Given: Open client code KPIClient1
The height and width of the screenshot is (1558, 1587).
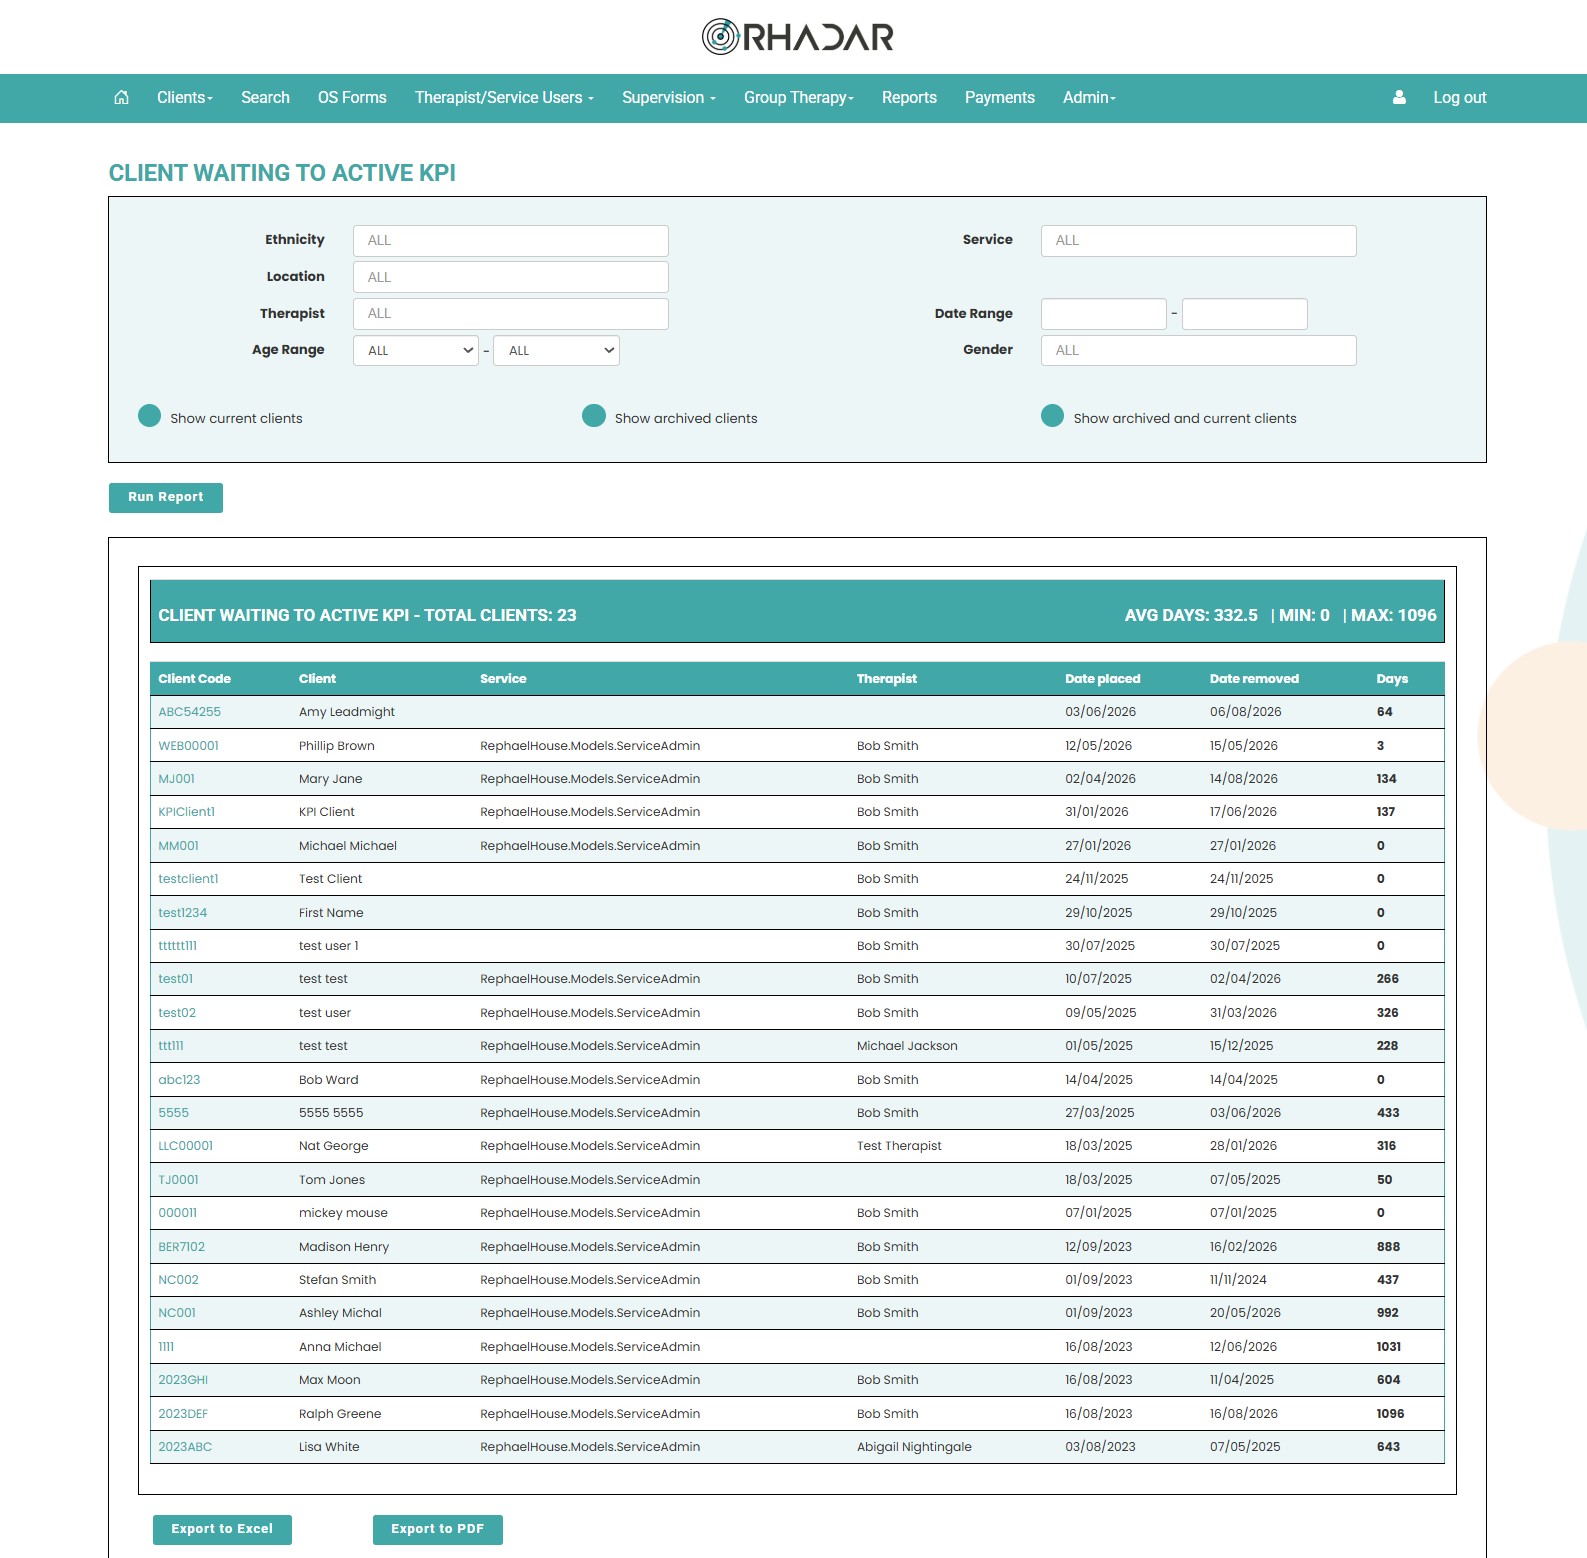Looking at the screenshot, I should coord(186,812).
